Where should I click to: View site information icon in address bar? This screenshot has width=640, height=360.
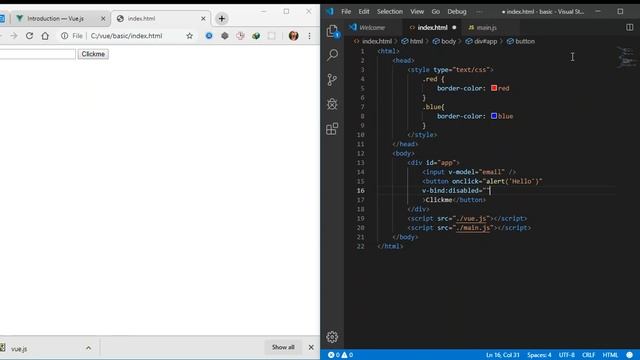64,36
